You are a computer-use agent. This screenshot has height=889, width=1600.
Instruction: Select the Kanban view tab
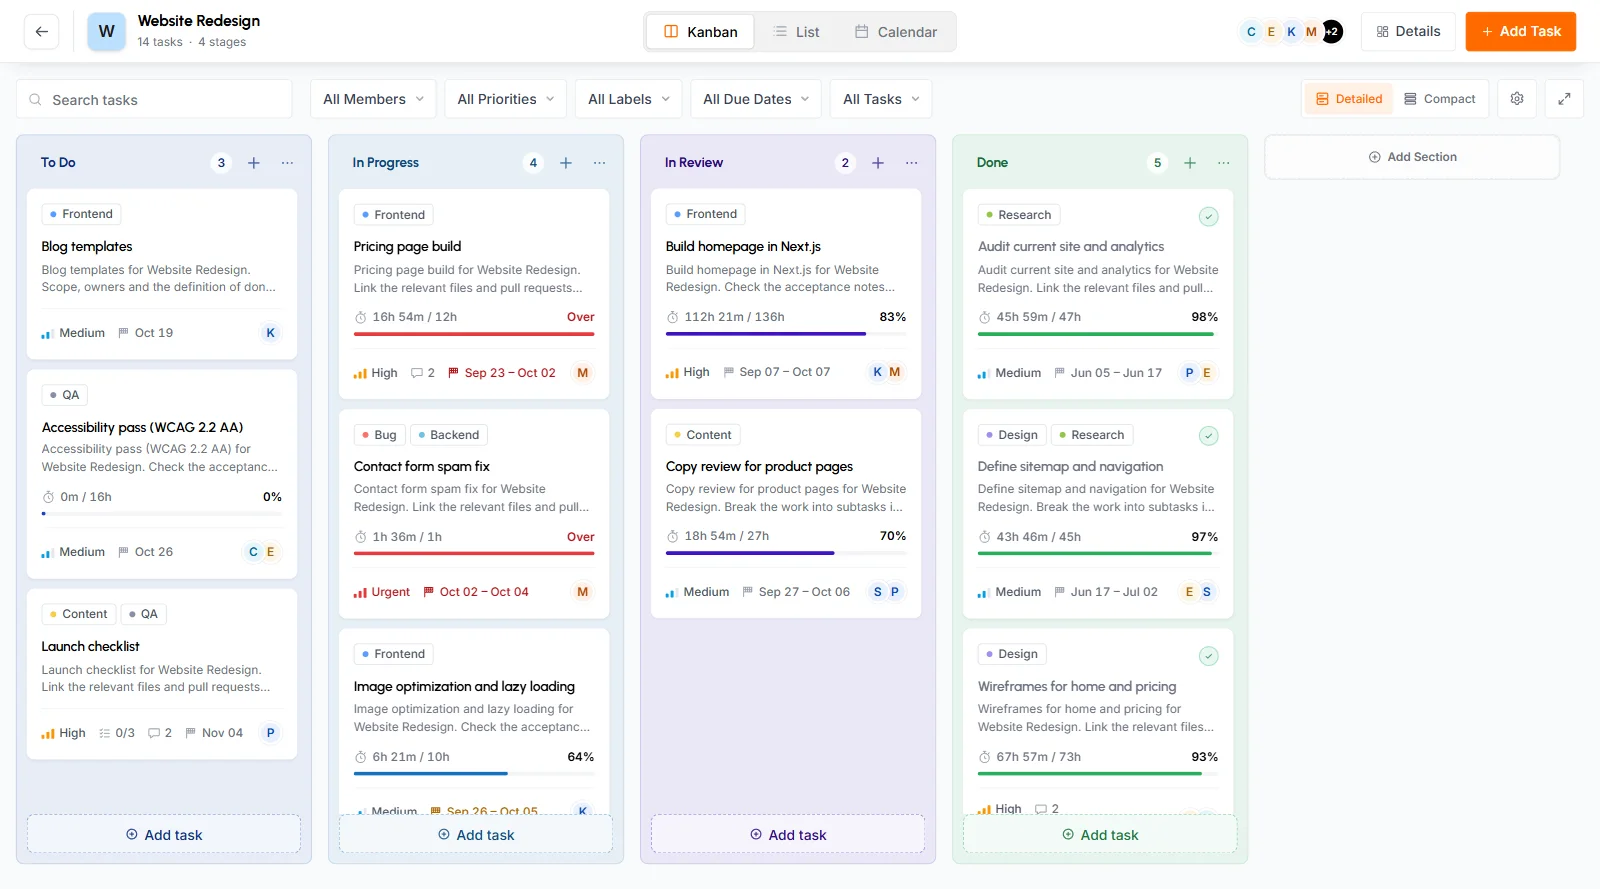701,32
